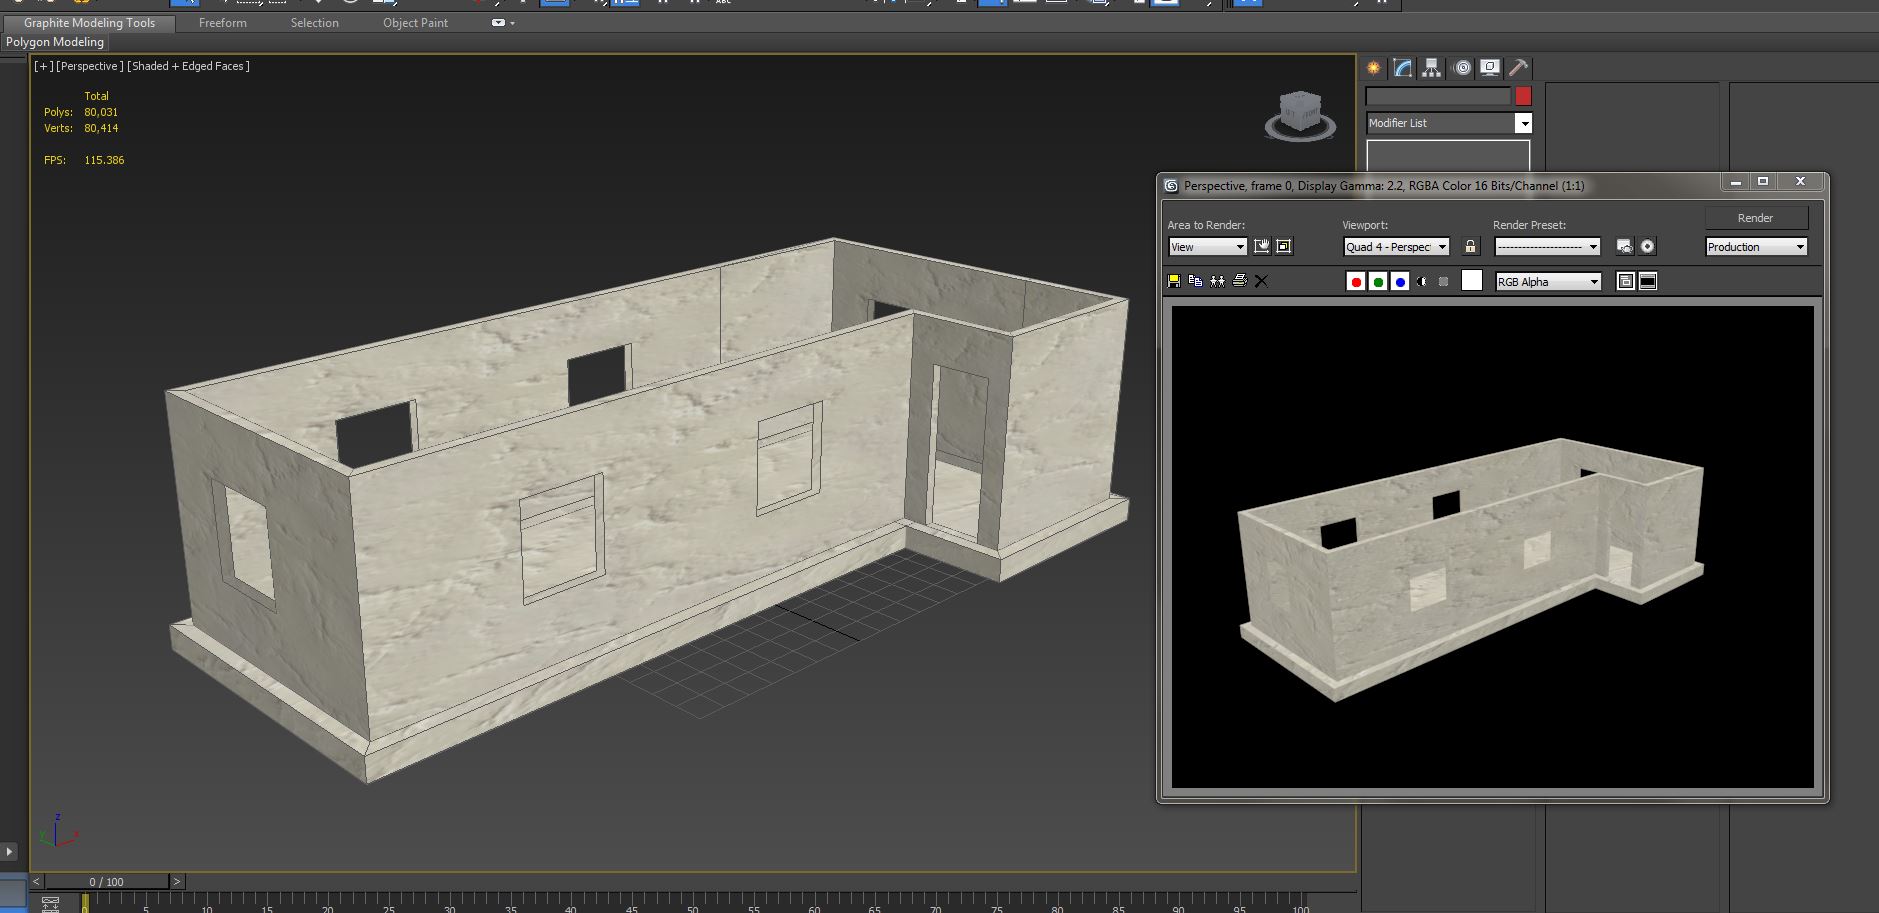This screenshot has width=1879, height=913.
Task: Select the Hierarchy panel icon
Action: pos(1432,67)
